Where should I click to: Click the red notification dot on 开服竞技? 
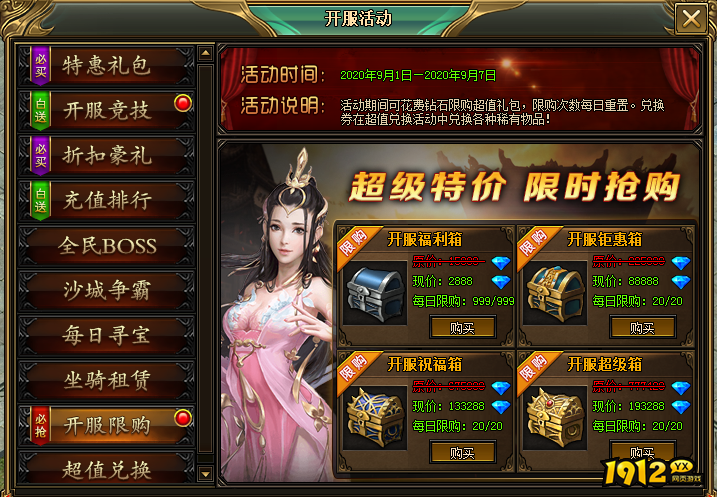(183, 103)
